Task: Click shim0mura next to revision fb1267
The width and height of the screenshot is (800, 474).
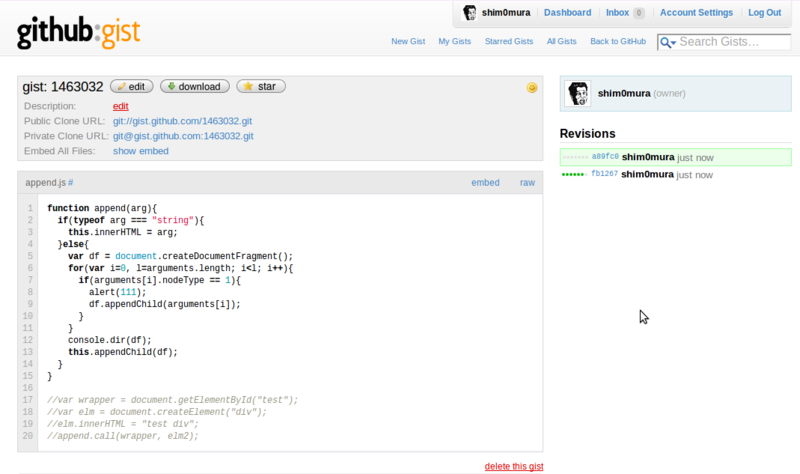Action: tap(647, 174)
